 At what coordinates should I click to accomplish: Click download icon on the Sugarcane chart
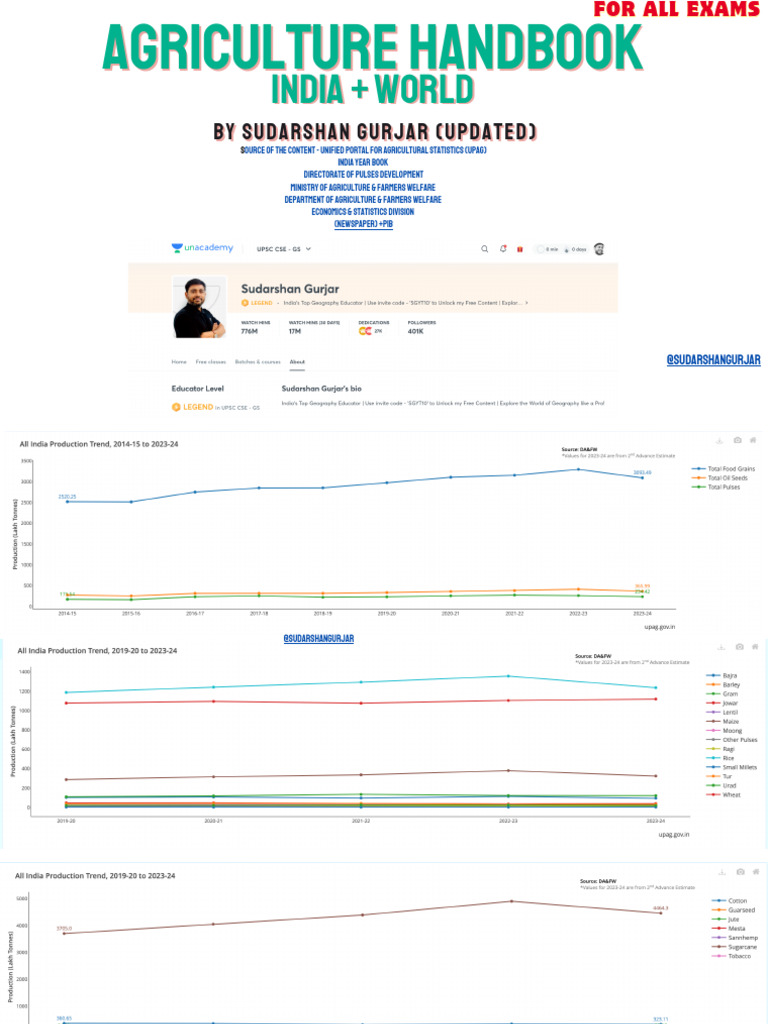(x=722, y=872)
